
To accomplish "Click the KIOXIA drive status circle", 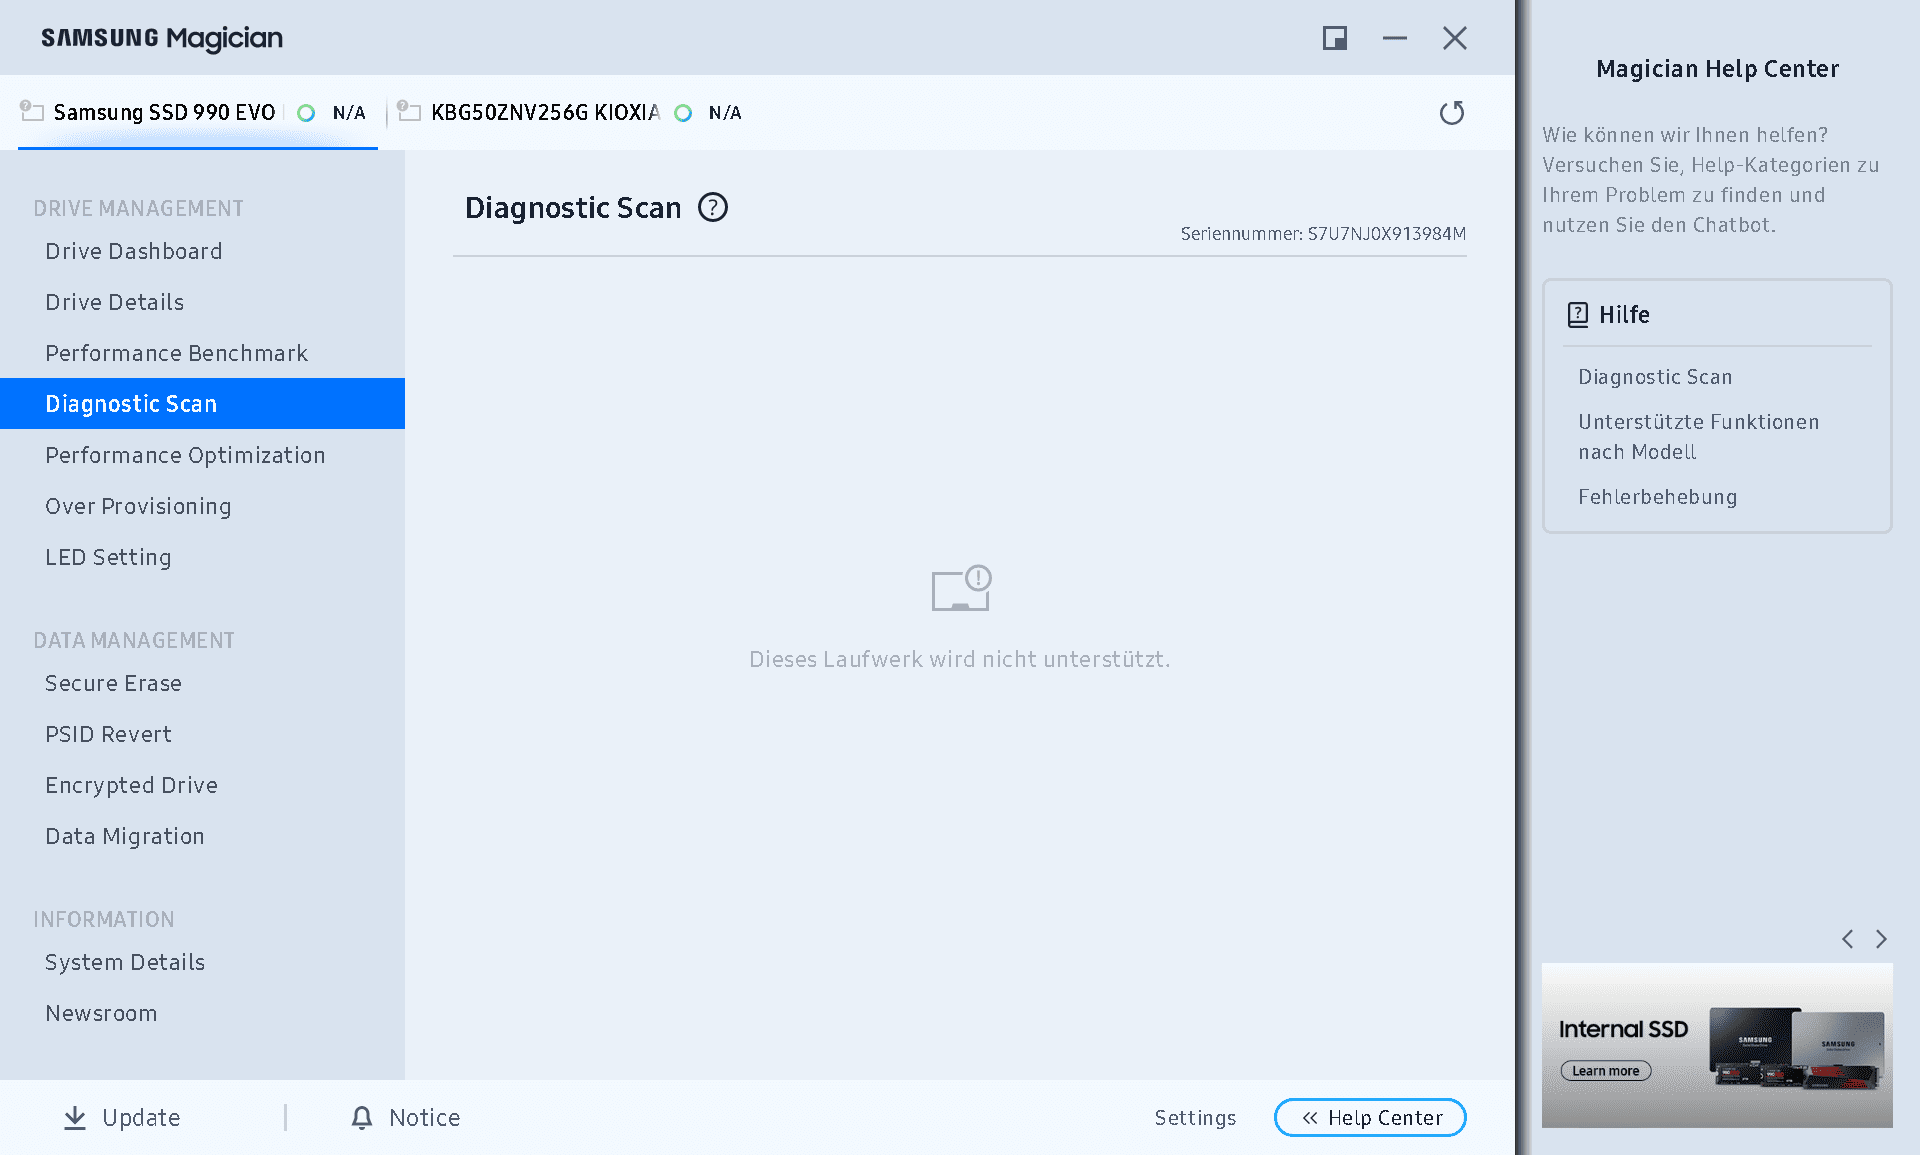I will pyautogui.click(x=683, y=113).
